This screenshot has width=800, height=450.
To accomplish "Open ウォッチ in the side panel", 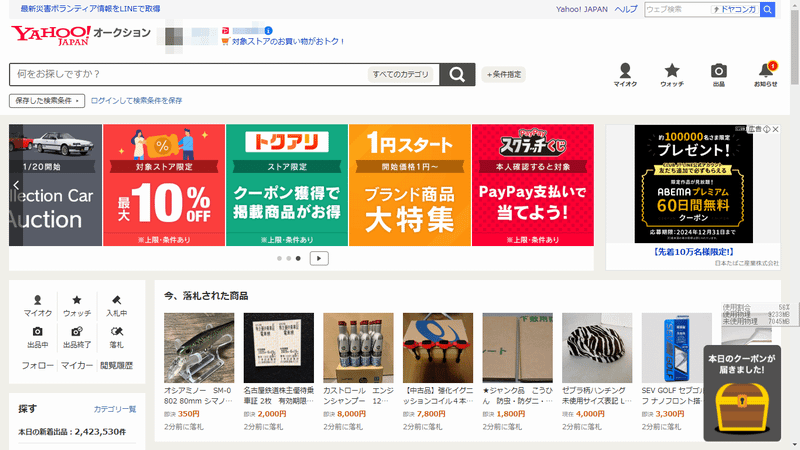I will [77, 306].
